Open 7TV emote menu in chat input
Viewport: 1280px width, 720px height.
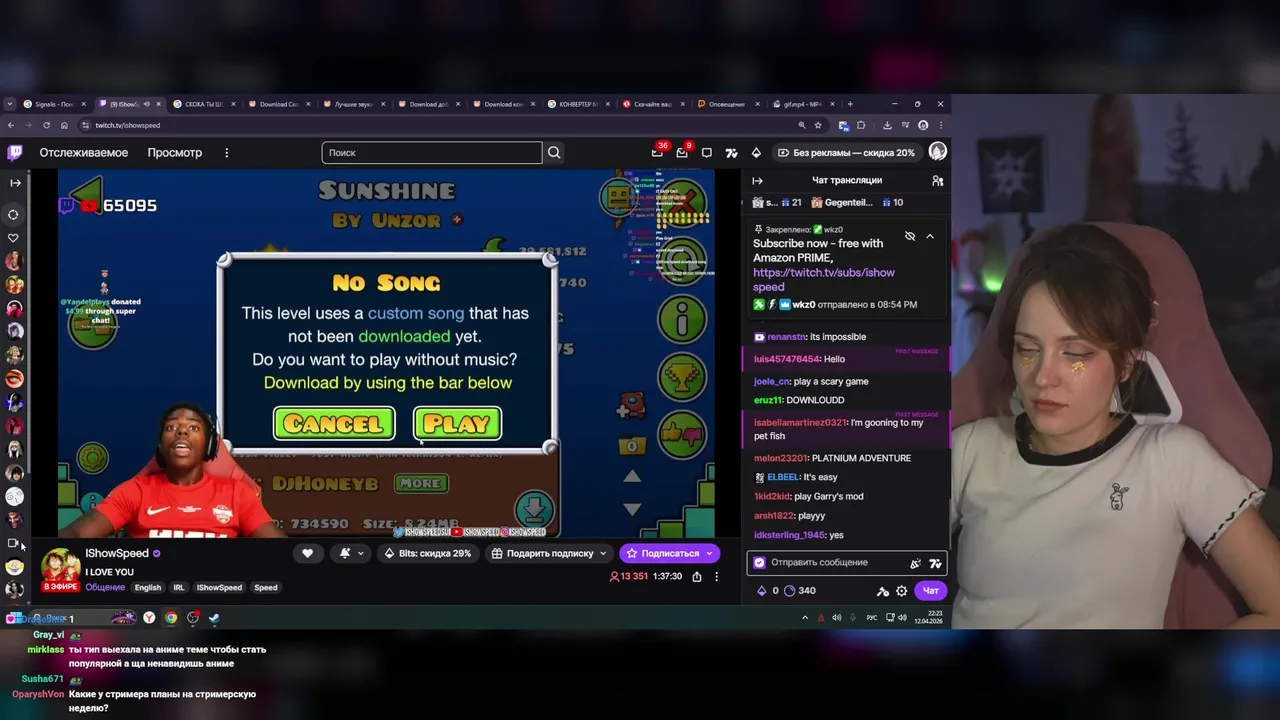click(935, 563)
